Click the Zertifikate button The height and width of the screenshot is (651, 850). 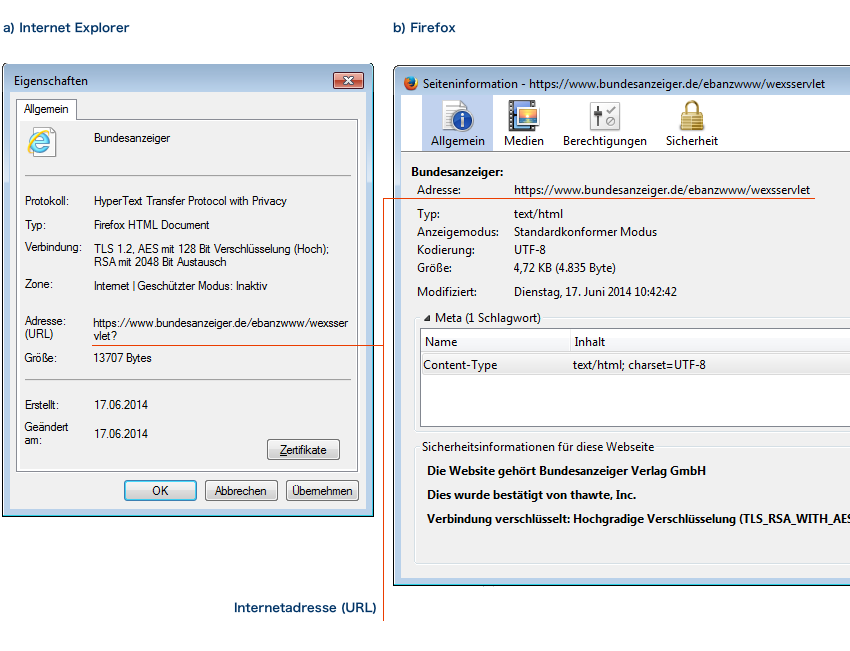click(x=303, y=449)
